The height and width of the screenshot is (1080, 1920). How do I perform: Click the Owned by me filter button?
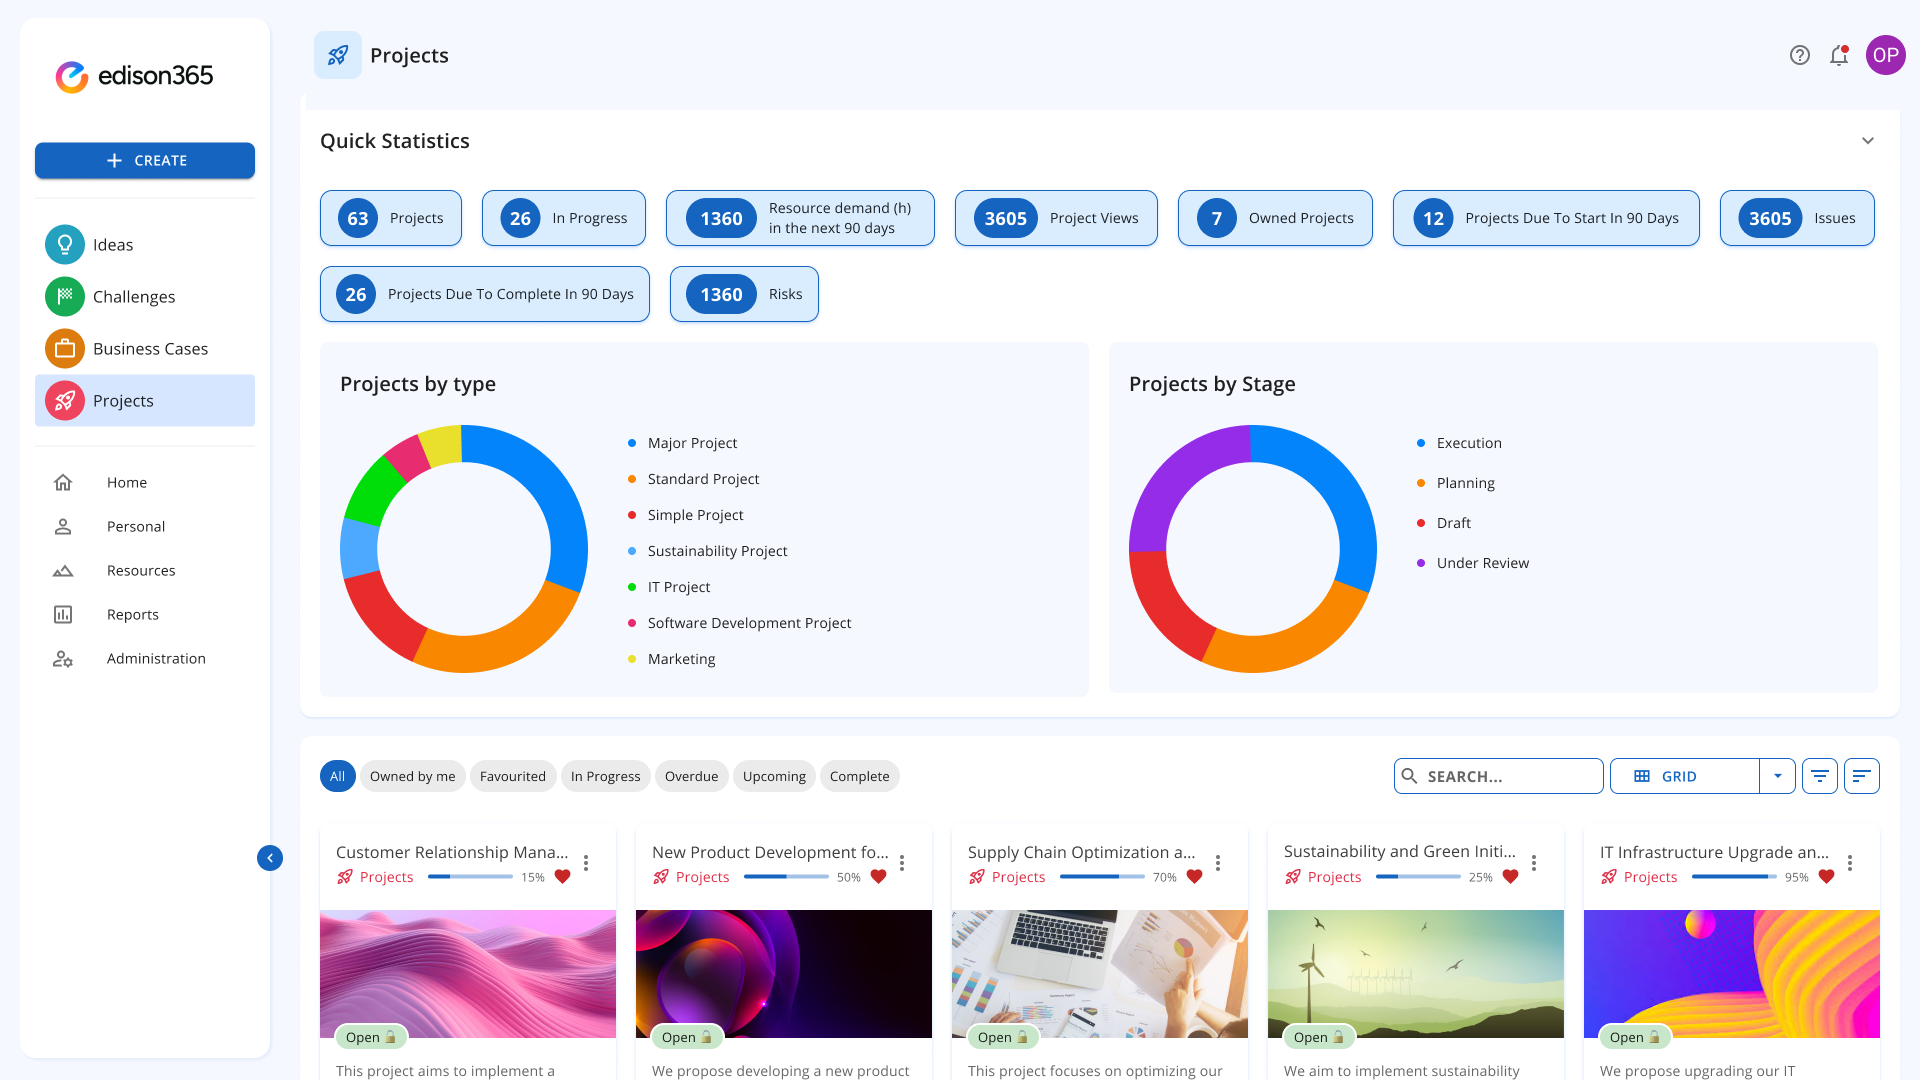[411, 775]
